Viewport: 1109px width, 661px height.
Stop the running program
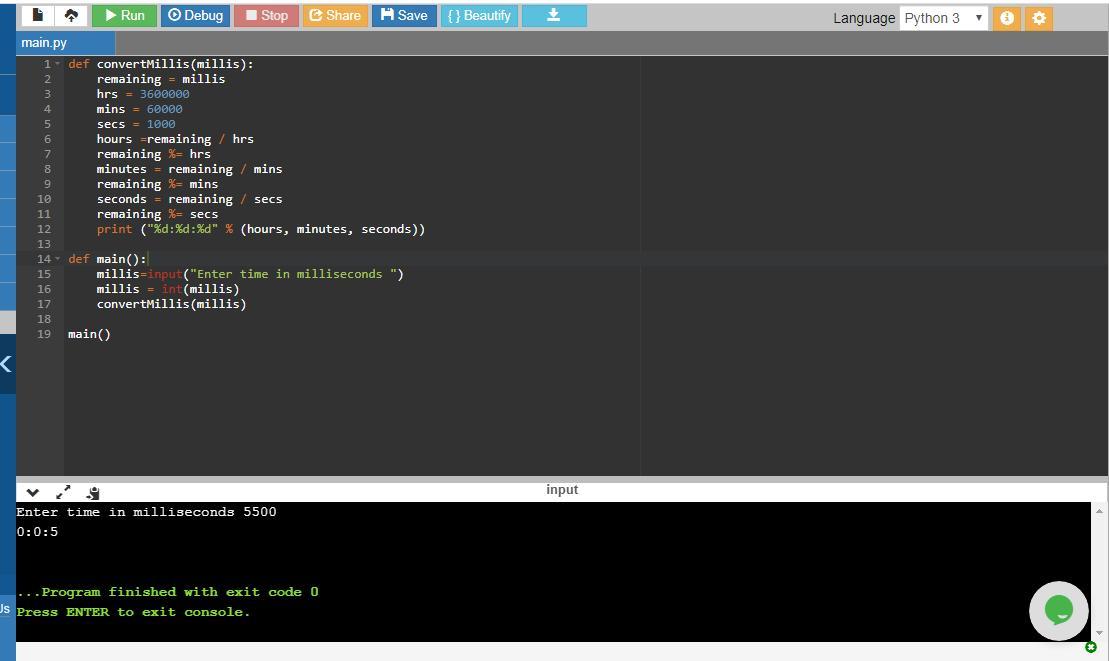266,16
